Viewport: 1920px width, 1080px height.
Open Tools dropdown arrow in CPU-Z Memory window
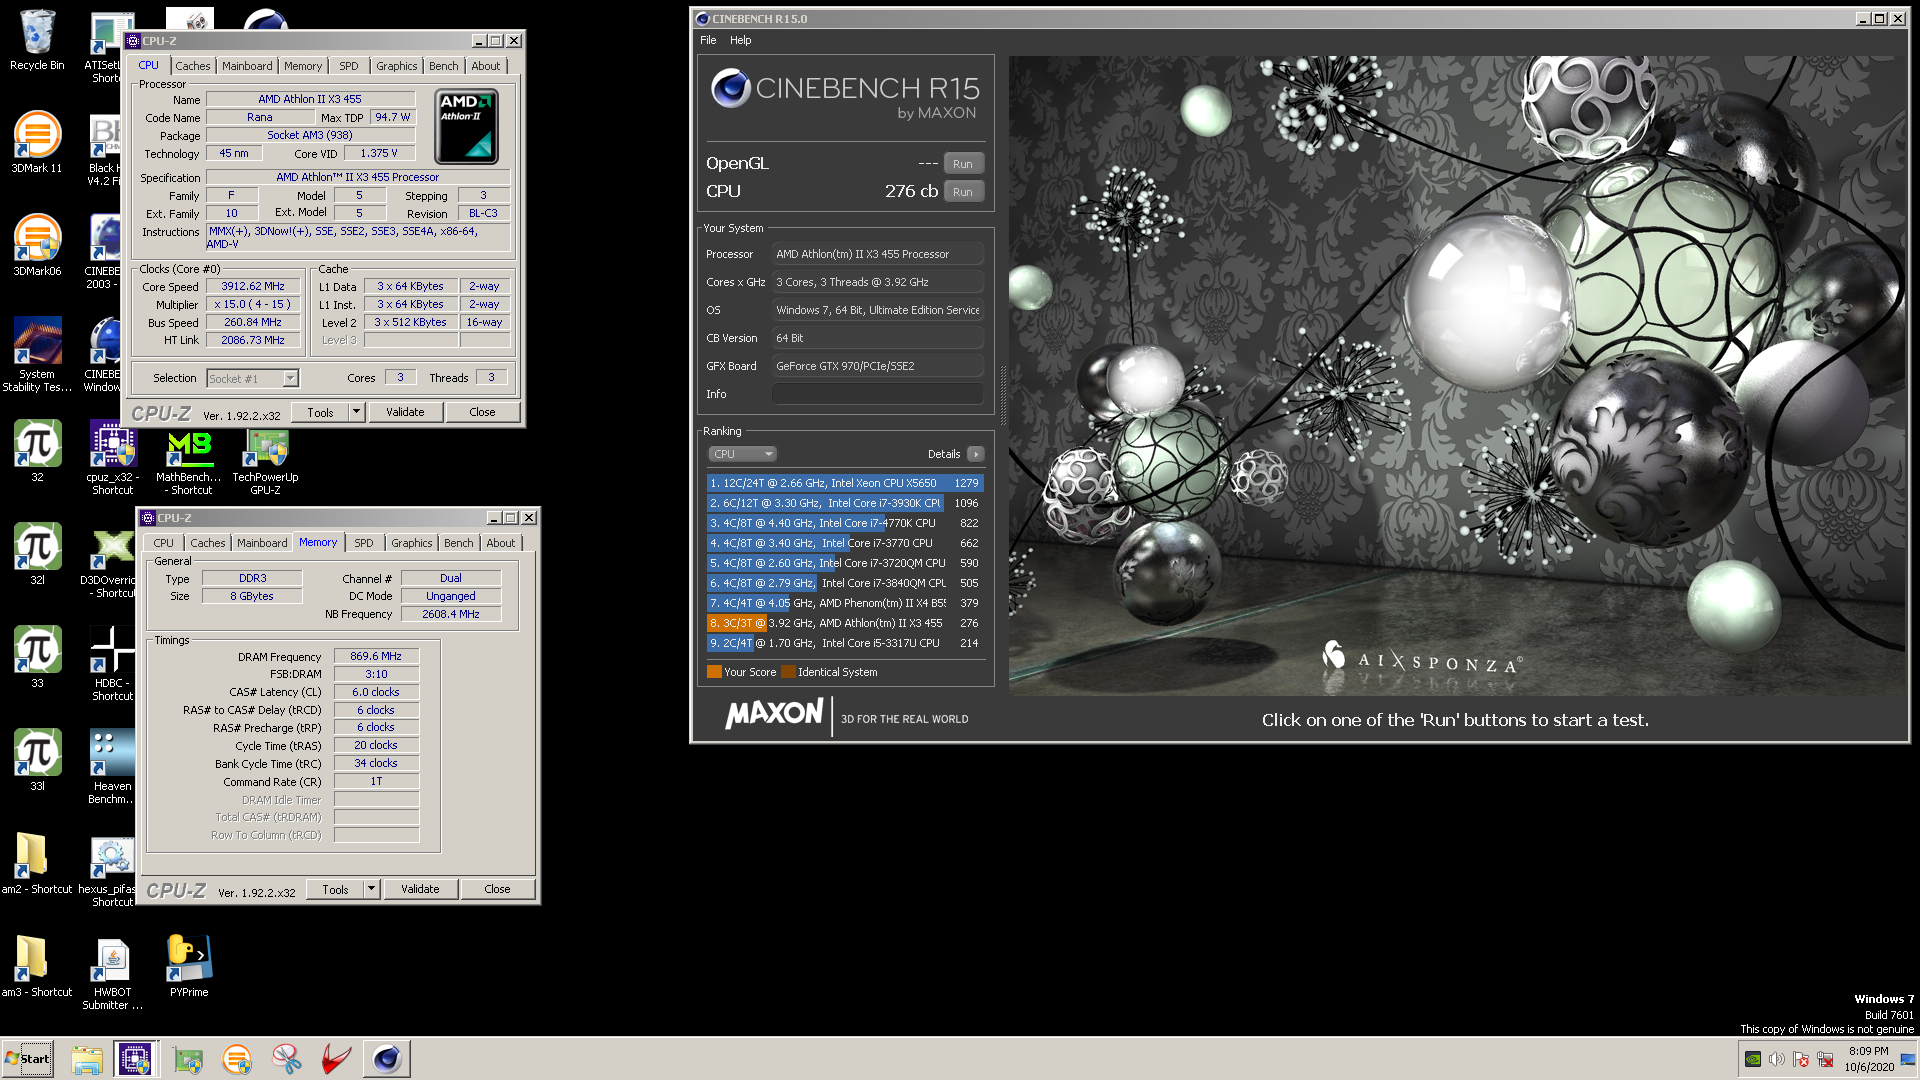pyautogui.click(x=371, y=889)
